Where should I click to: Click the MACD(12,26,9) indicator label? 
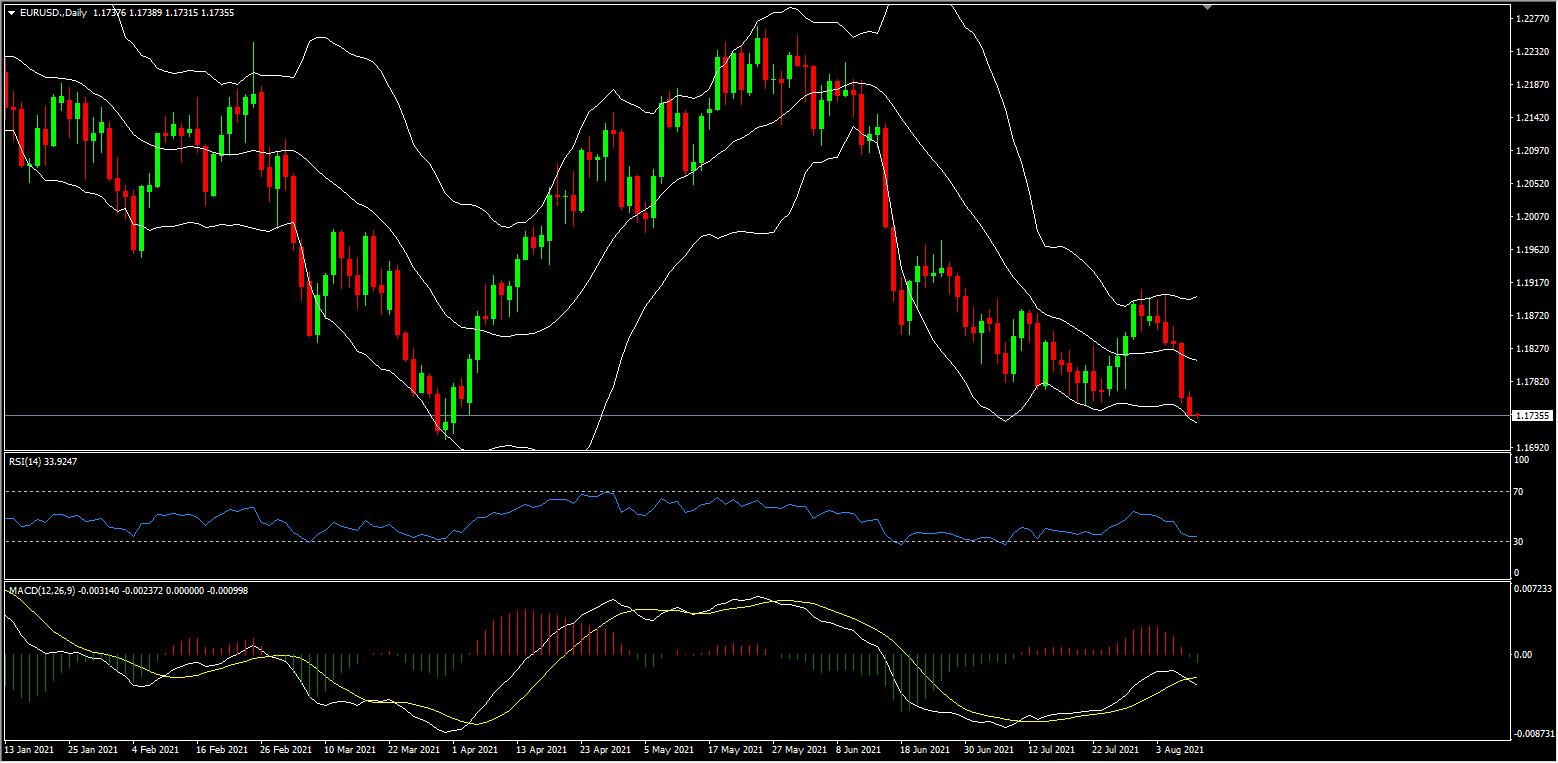[46, 591]
